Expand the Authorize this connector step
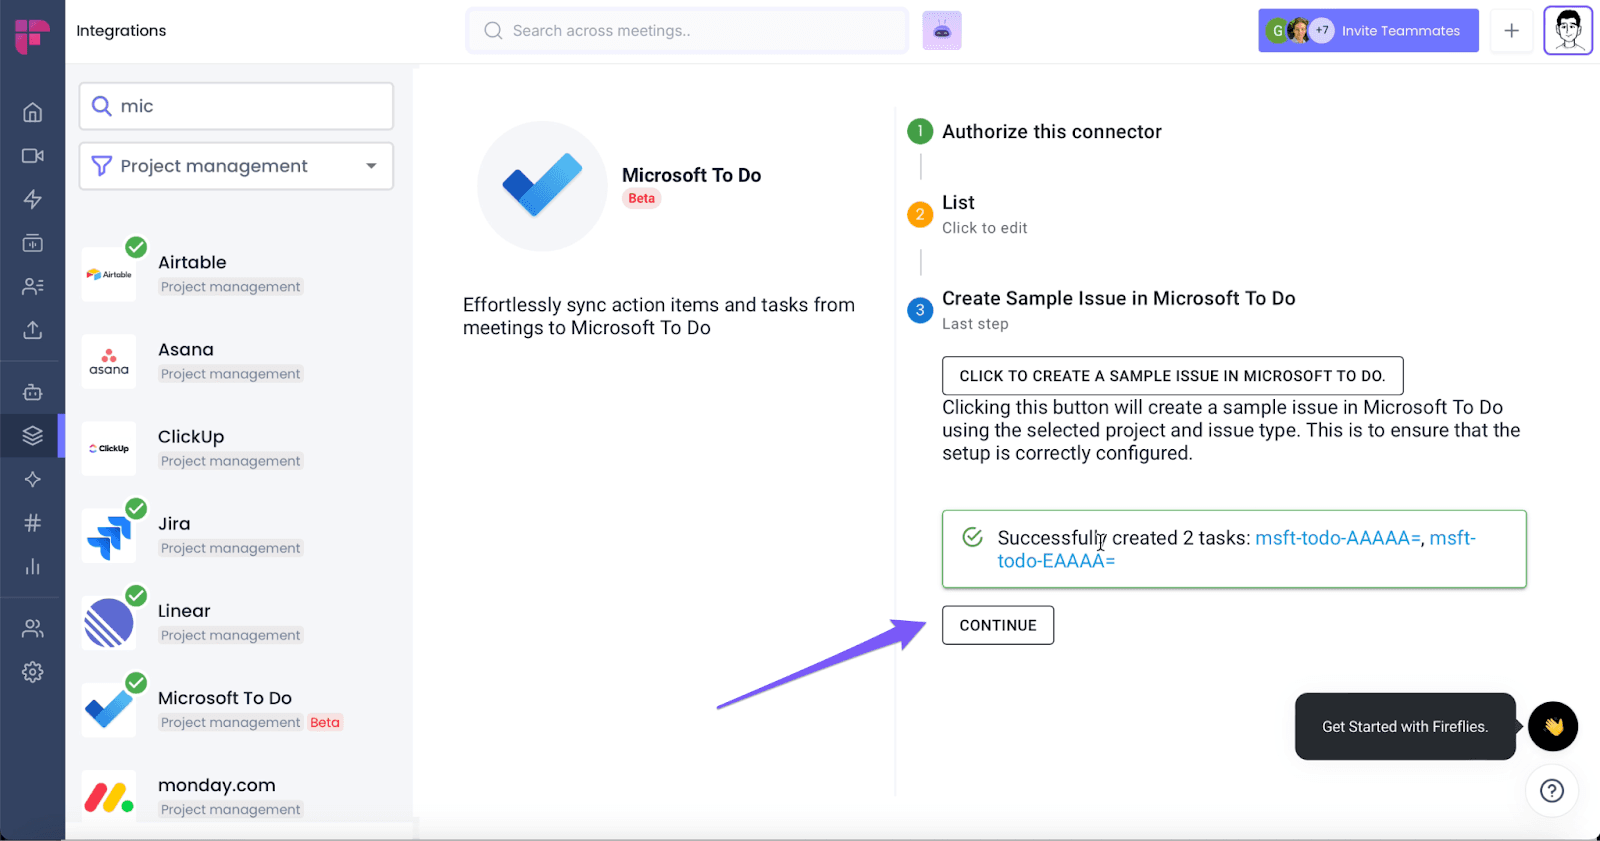Viewport: 1600px width, 841px height. click(x=1051, y=131)
